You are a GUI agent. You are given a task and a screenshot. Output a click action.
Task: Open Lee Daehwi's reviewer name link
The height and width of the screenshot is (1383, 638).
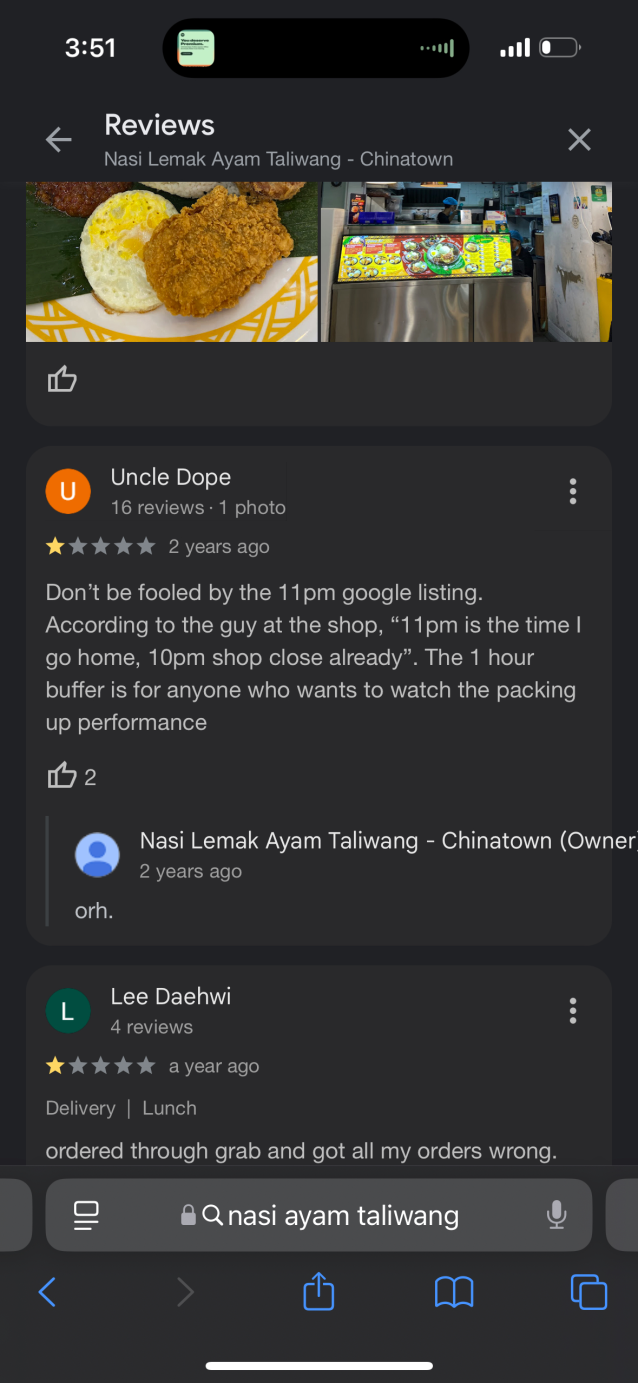pos(170,996)
